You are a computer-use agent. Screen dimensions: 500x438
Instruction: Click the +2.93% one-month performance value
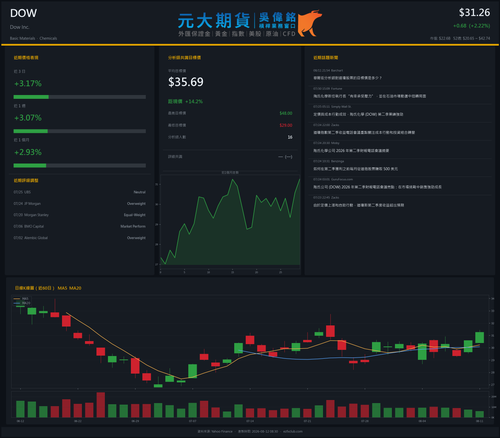pos(28,152)
